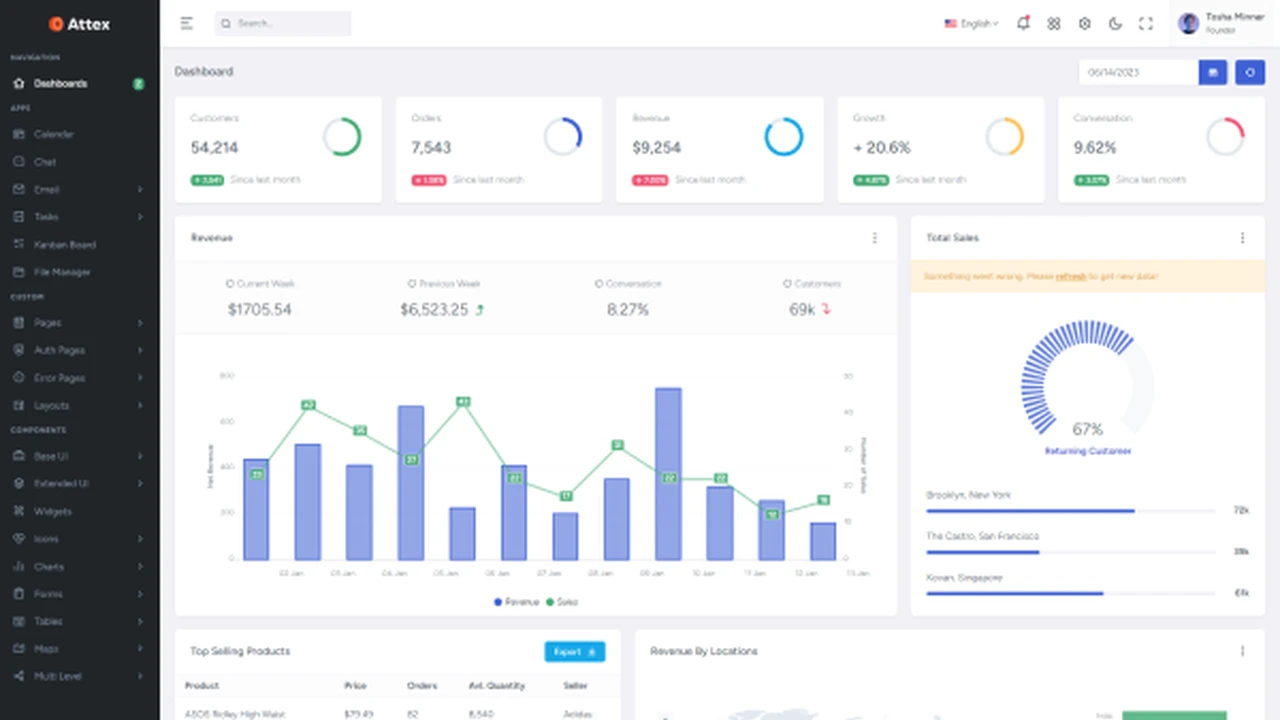
Task: Click the Product column header
Action: coord(202,686)
